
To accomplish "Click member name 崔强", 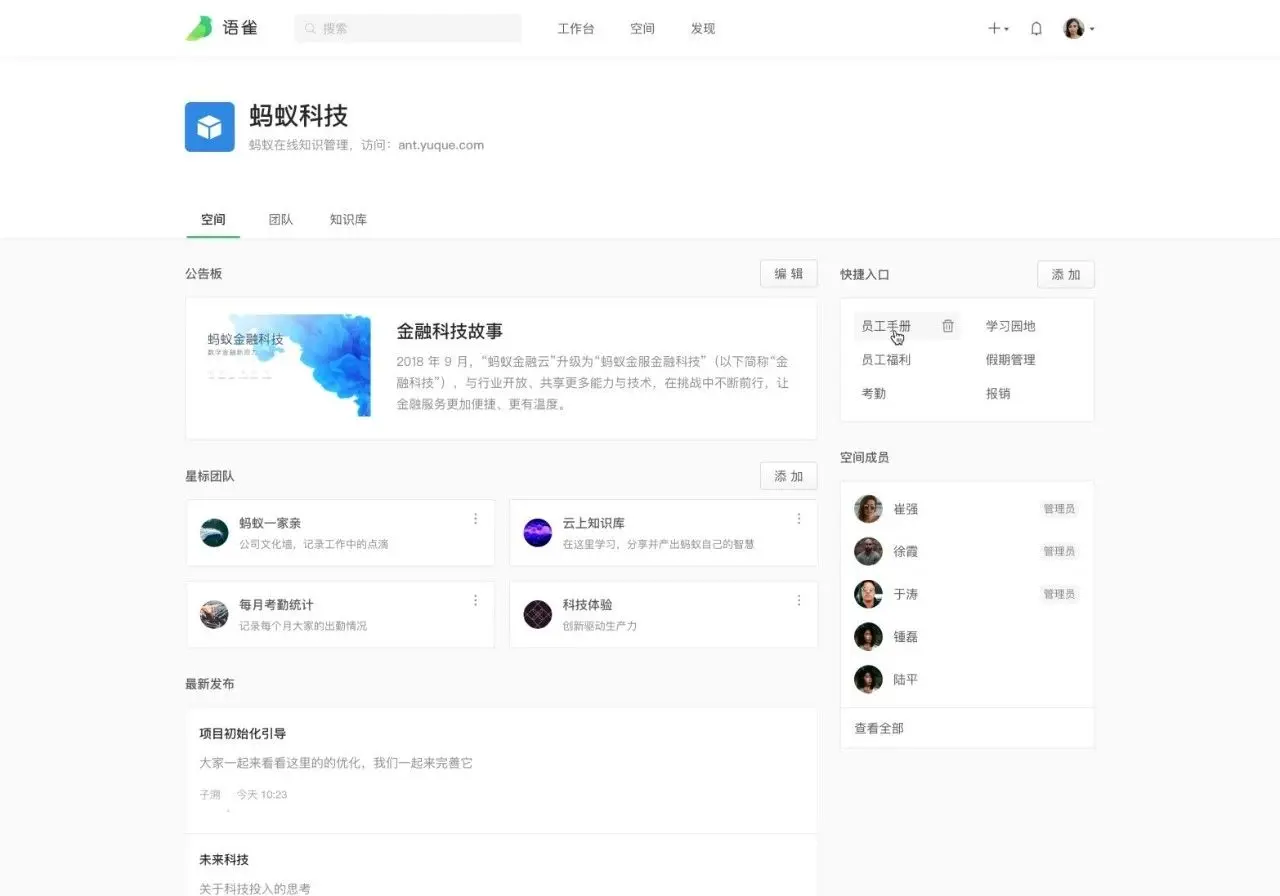I will tap(906, 509).
